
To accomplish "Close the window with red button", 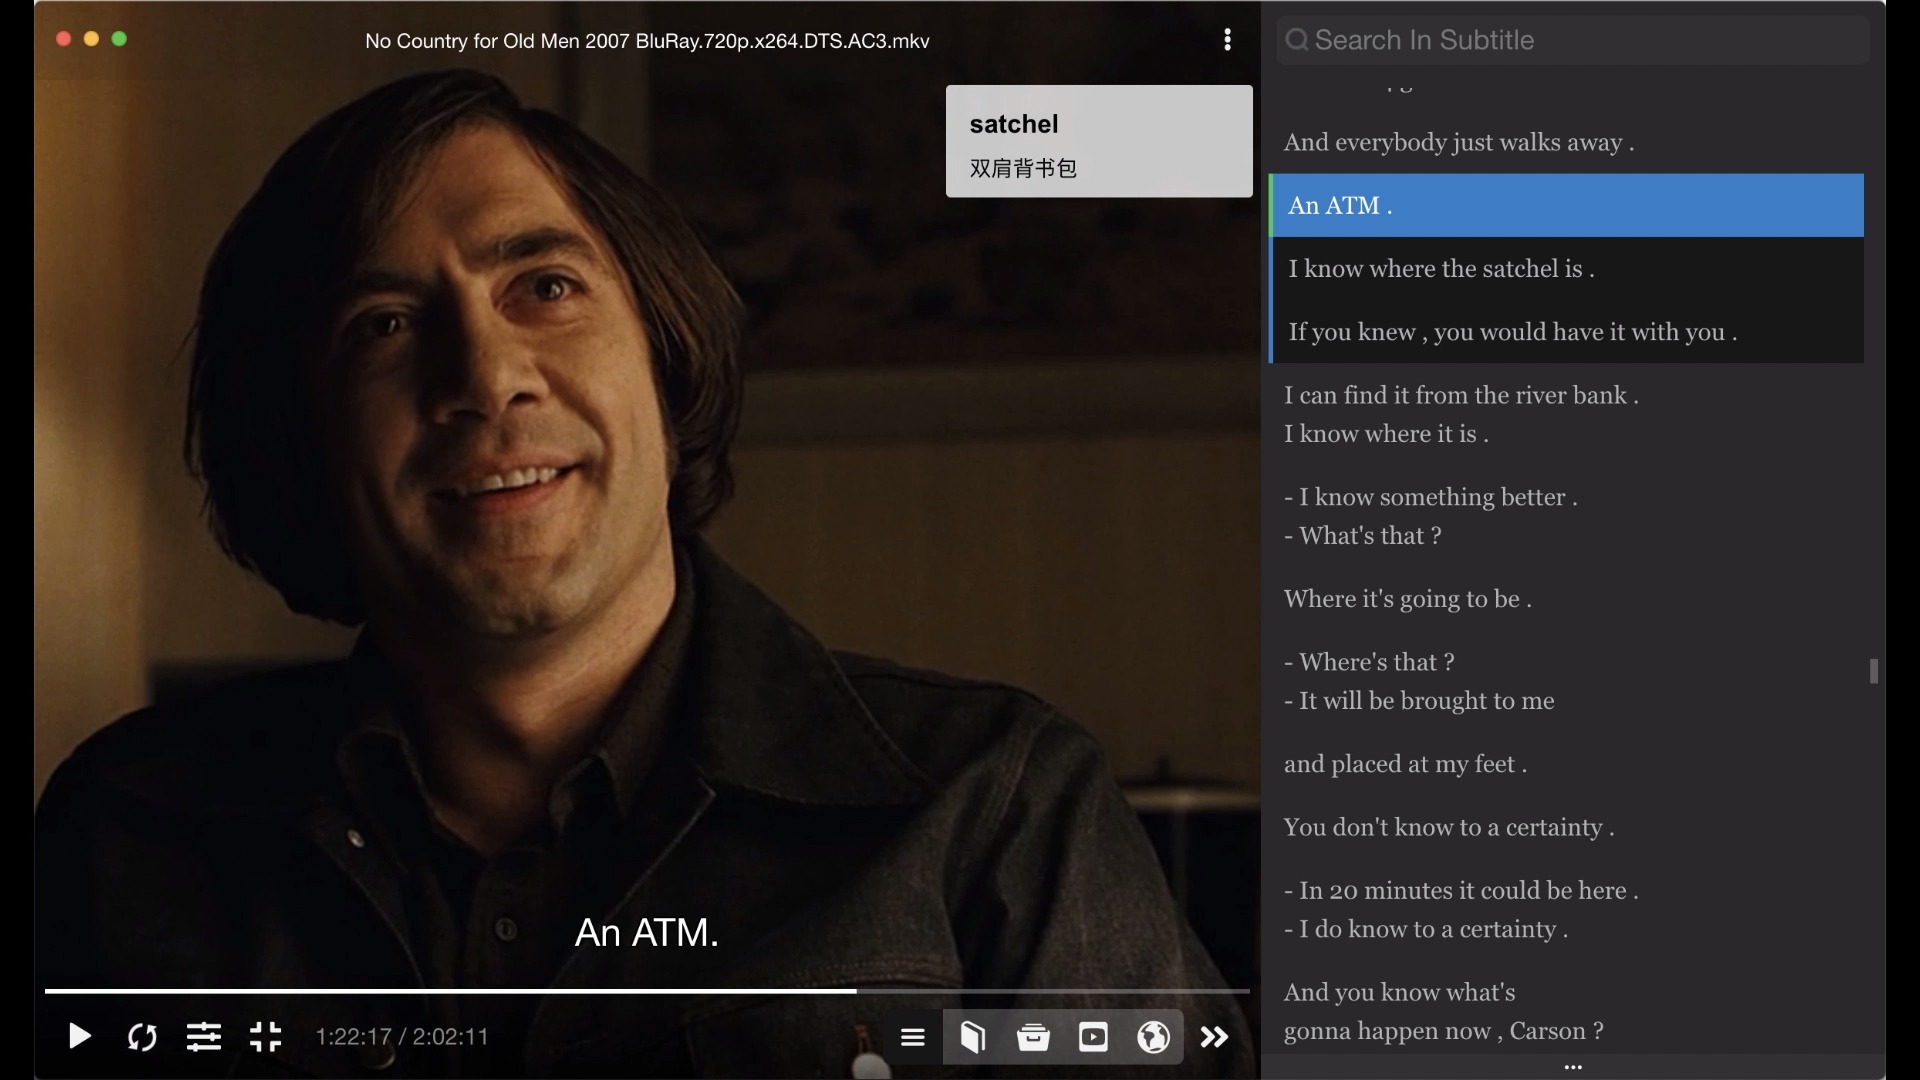I will point(63,39).
